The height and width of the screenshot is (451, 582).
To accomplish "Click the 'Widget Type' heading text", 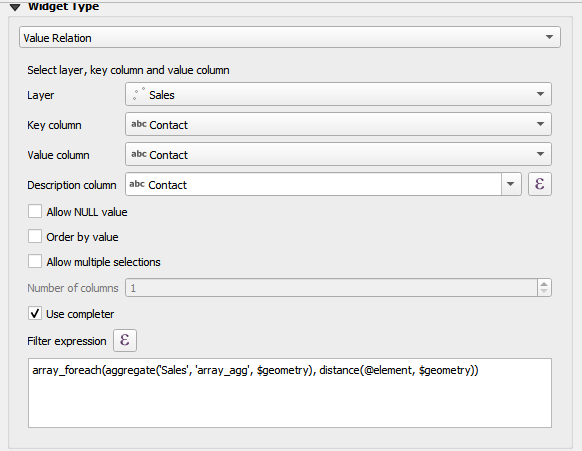I will 63,6.
